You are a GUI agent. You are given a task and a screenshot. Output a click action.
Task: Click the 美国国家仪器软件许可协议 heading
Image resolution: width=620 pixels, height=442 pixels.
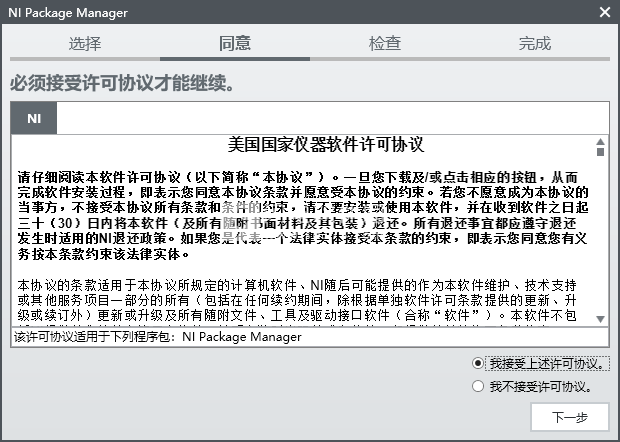[x=326, y=144]
